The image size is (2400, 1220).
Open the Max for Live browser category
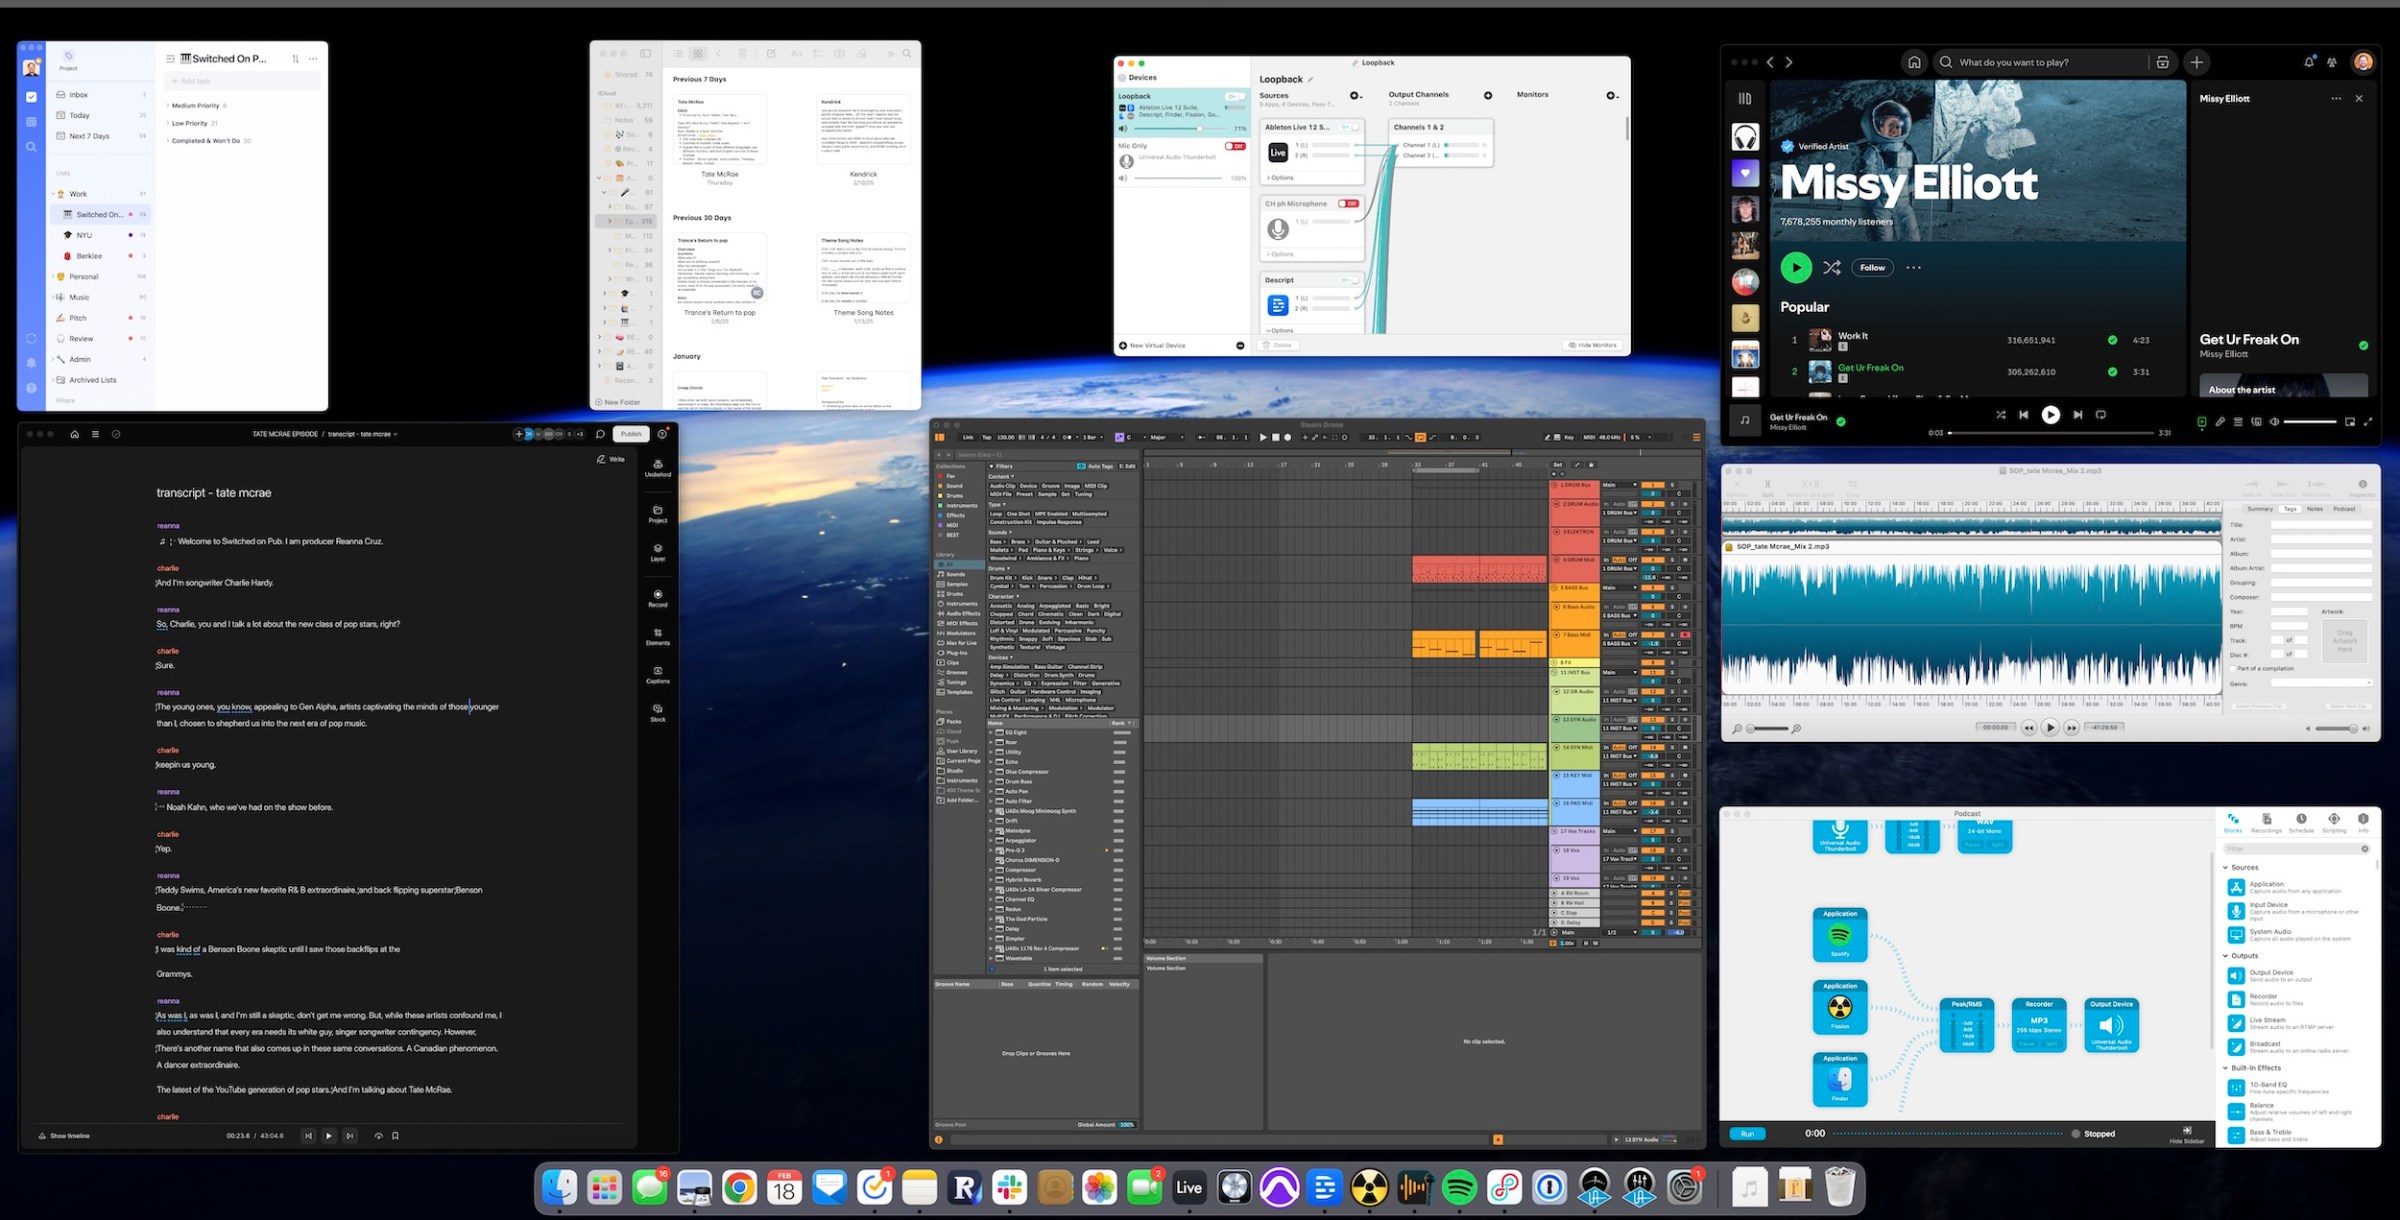point(962,643)
